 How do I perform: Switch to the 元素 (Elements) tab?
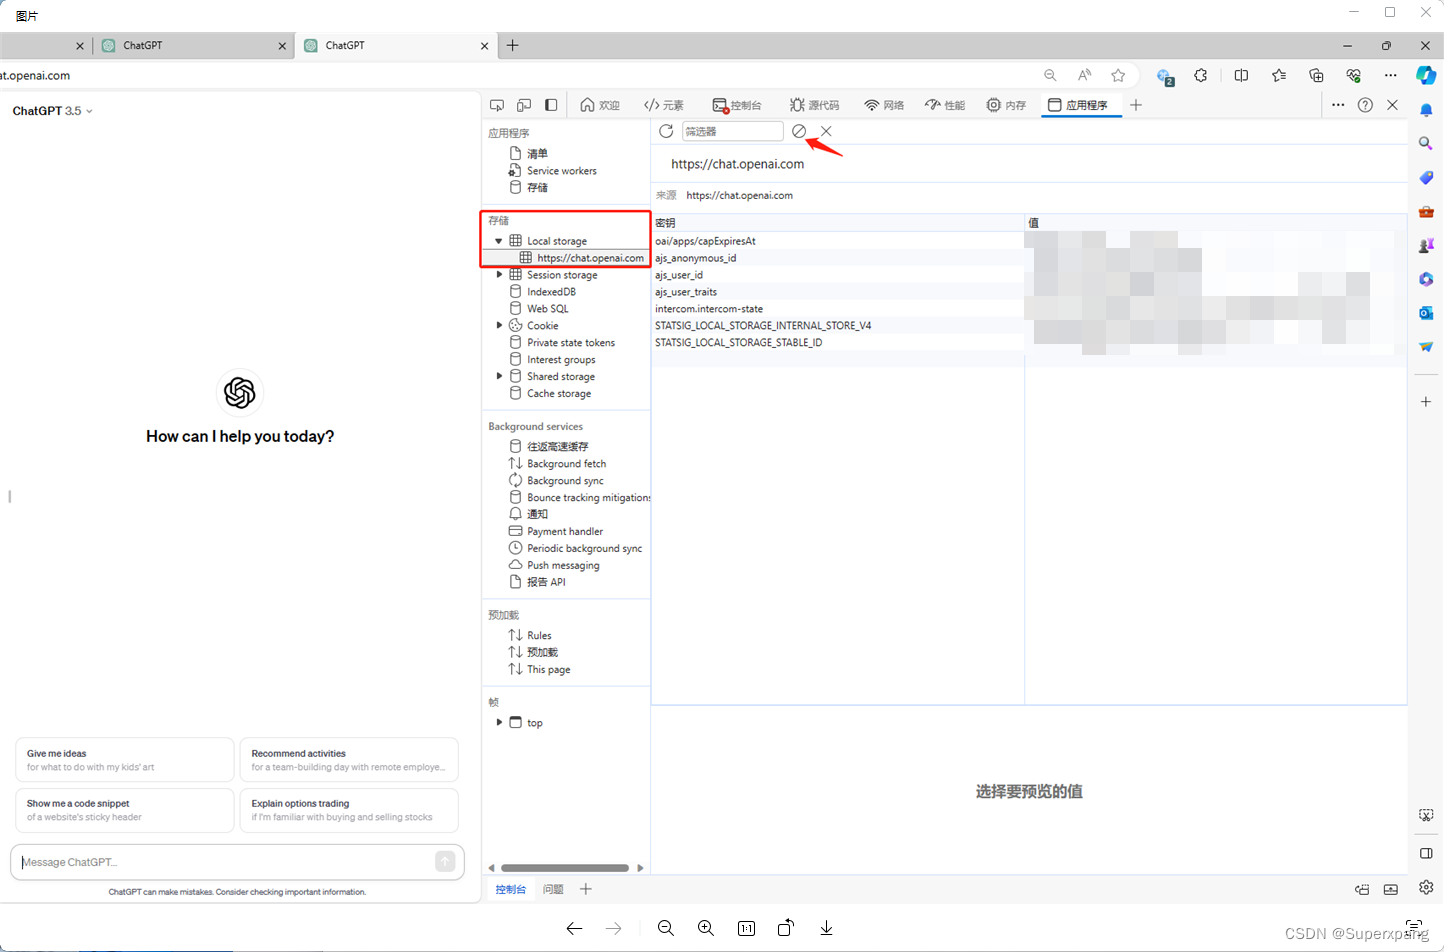pyautogui.click(x=664, y=105)
